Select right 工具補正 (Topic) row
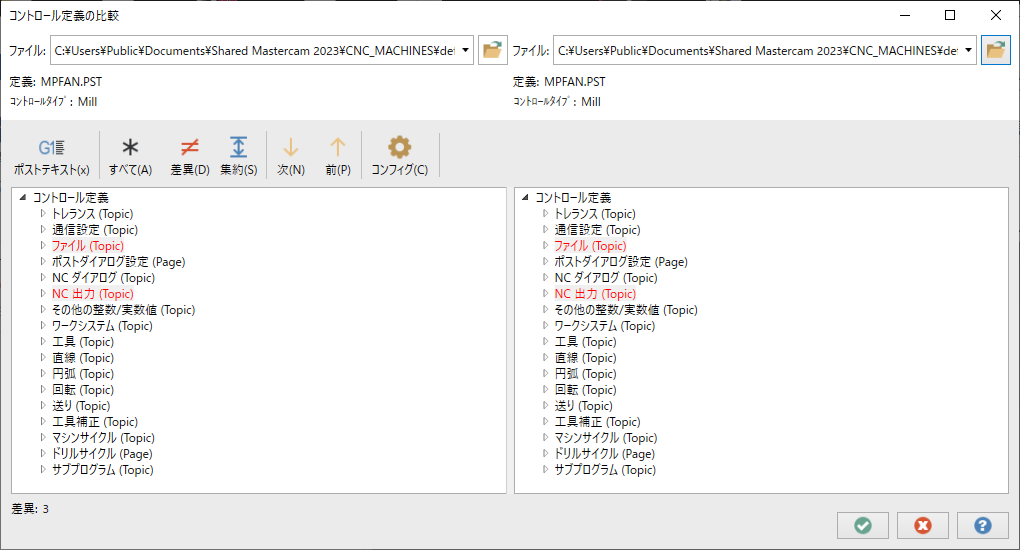Viewport: 1020px width, 550px height. tap(597, 422)
